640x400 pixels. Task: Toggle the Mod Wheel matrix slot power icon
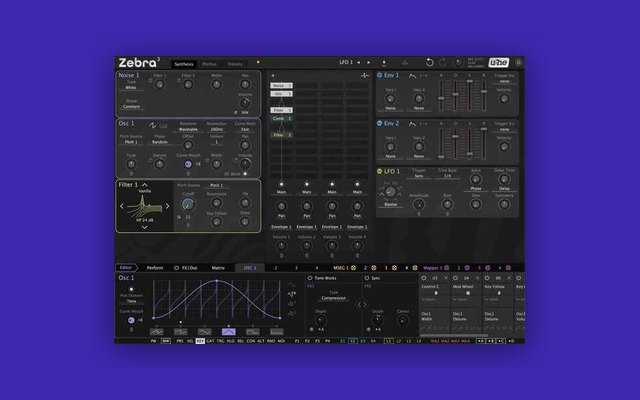point(456,278)
